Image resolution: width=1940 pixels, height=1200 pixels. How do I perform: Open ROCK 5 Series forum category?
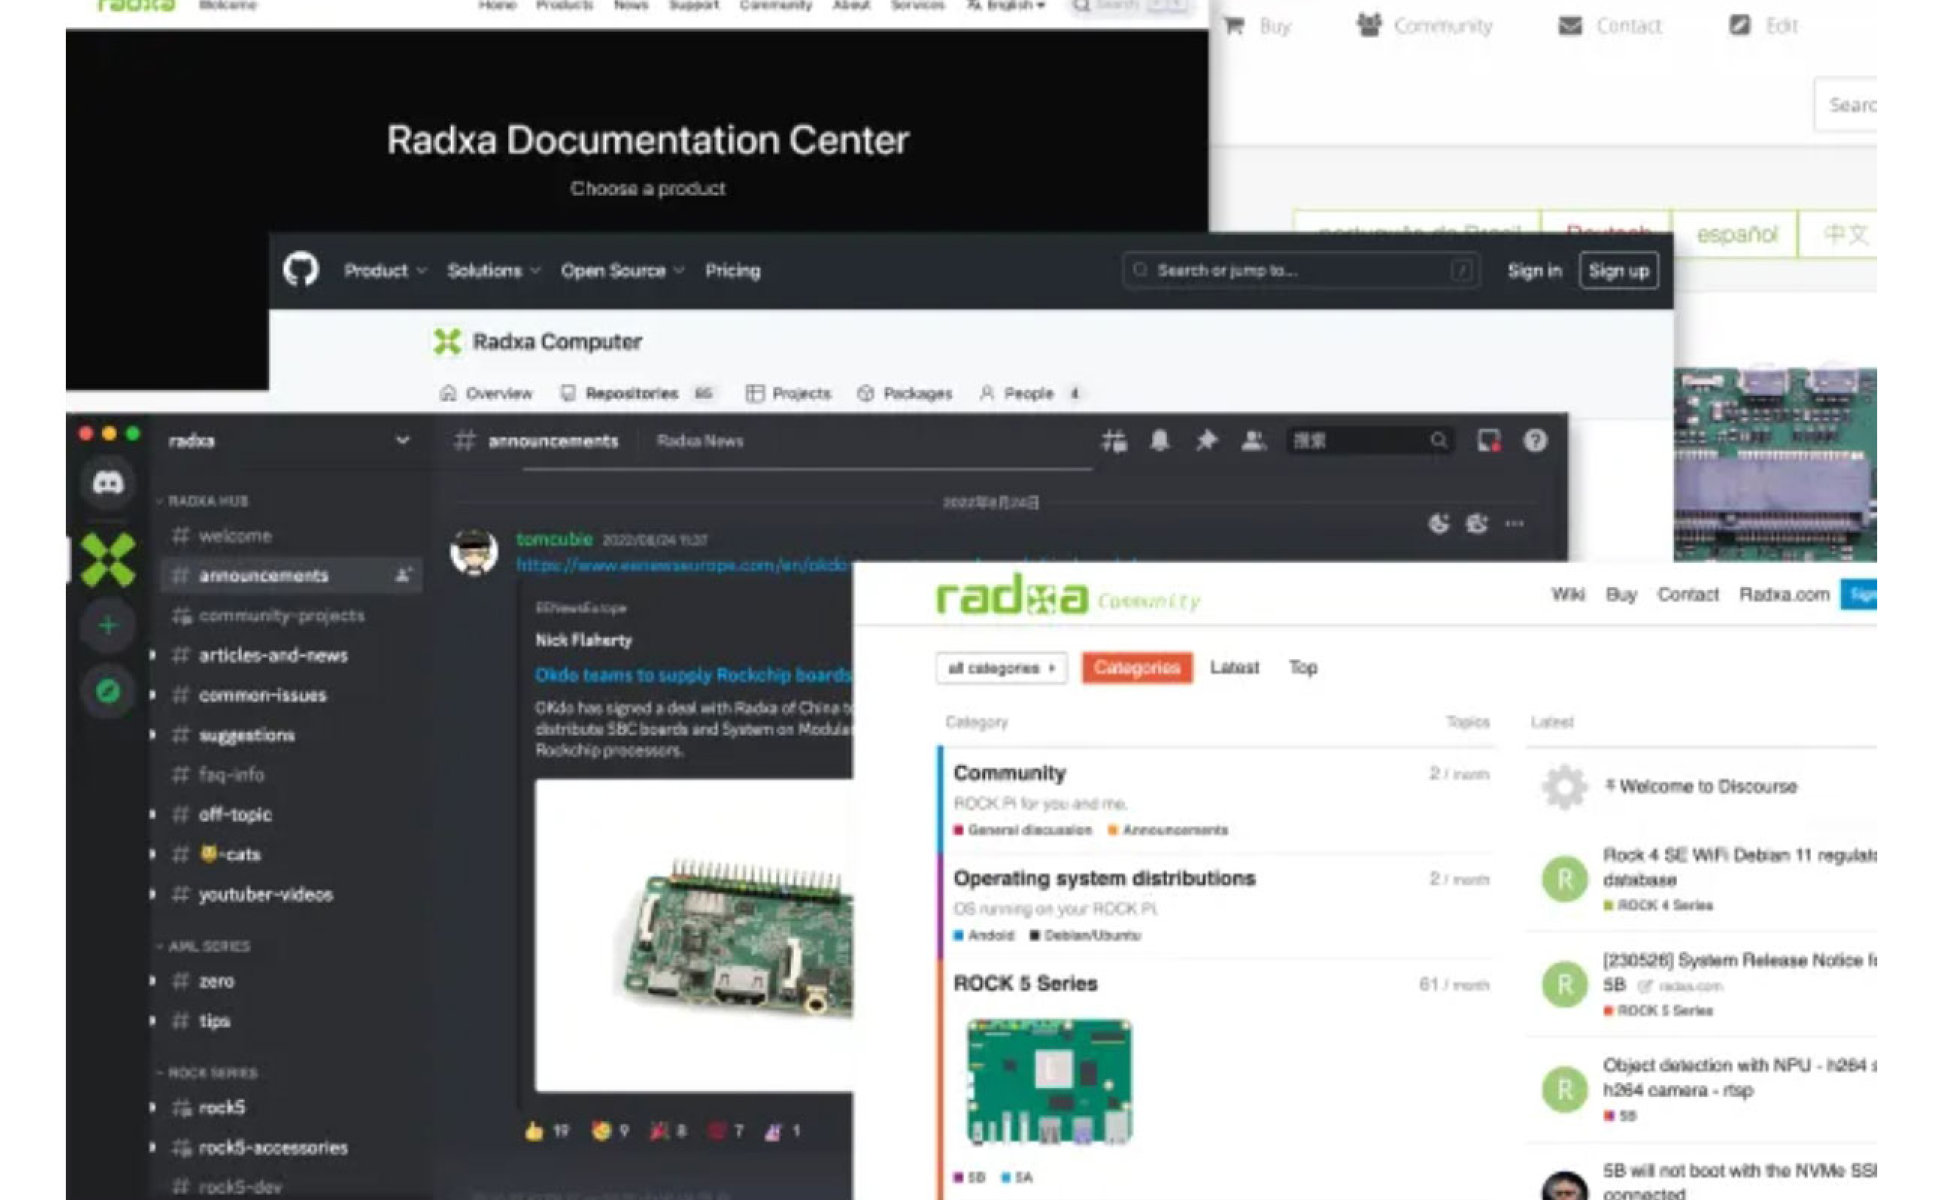pos(1025,983)
